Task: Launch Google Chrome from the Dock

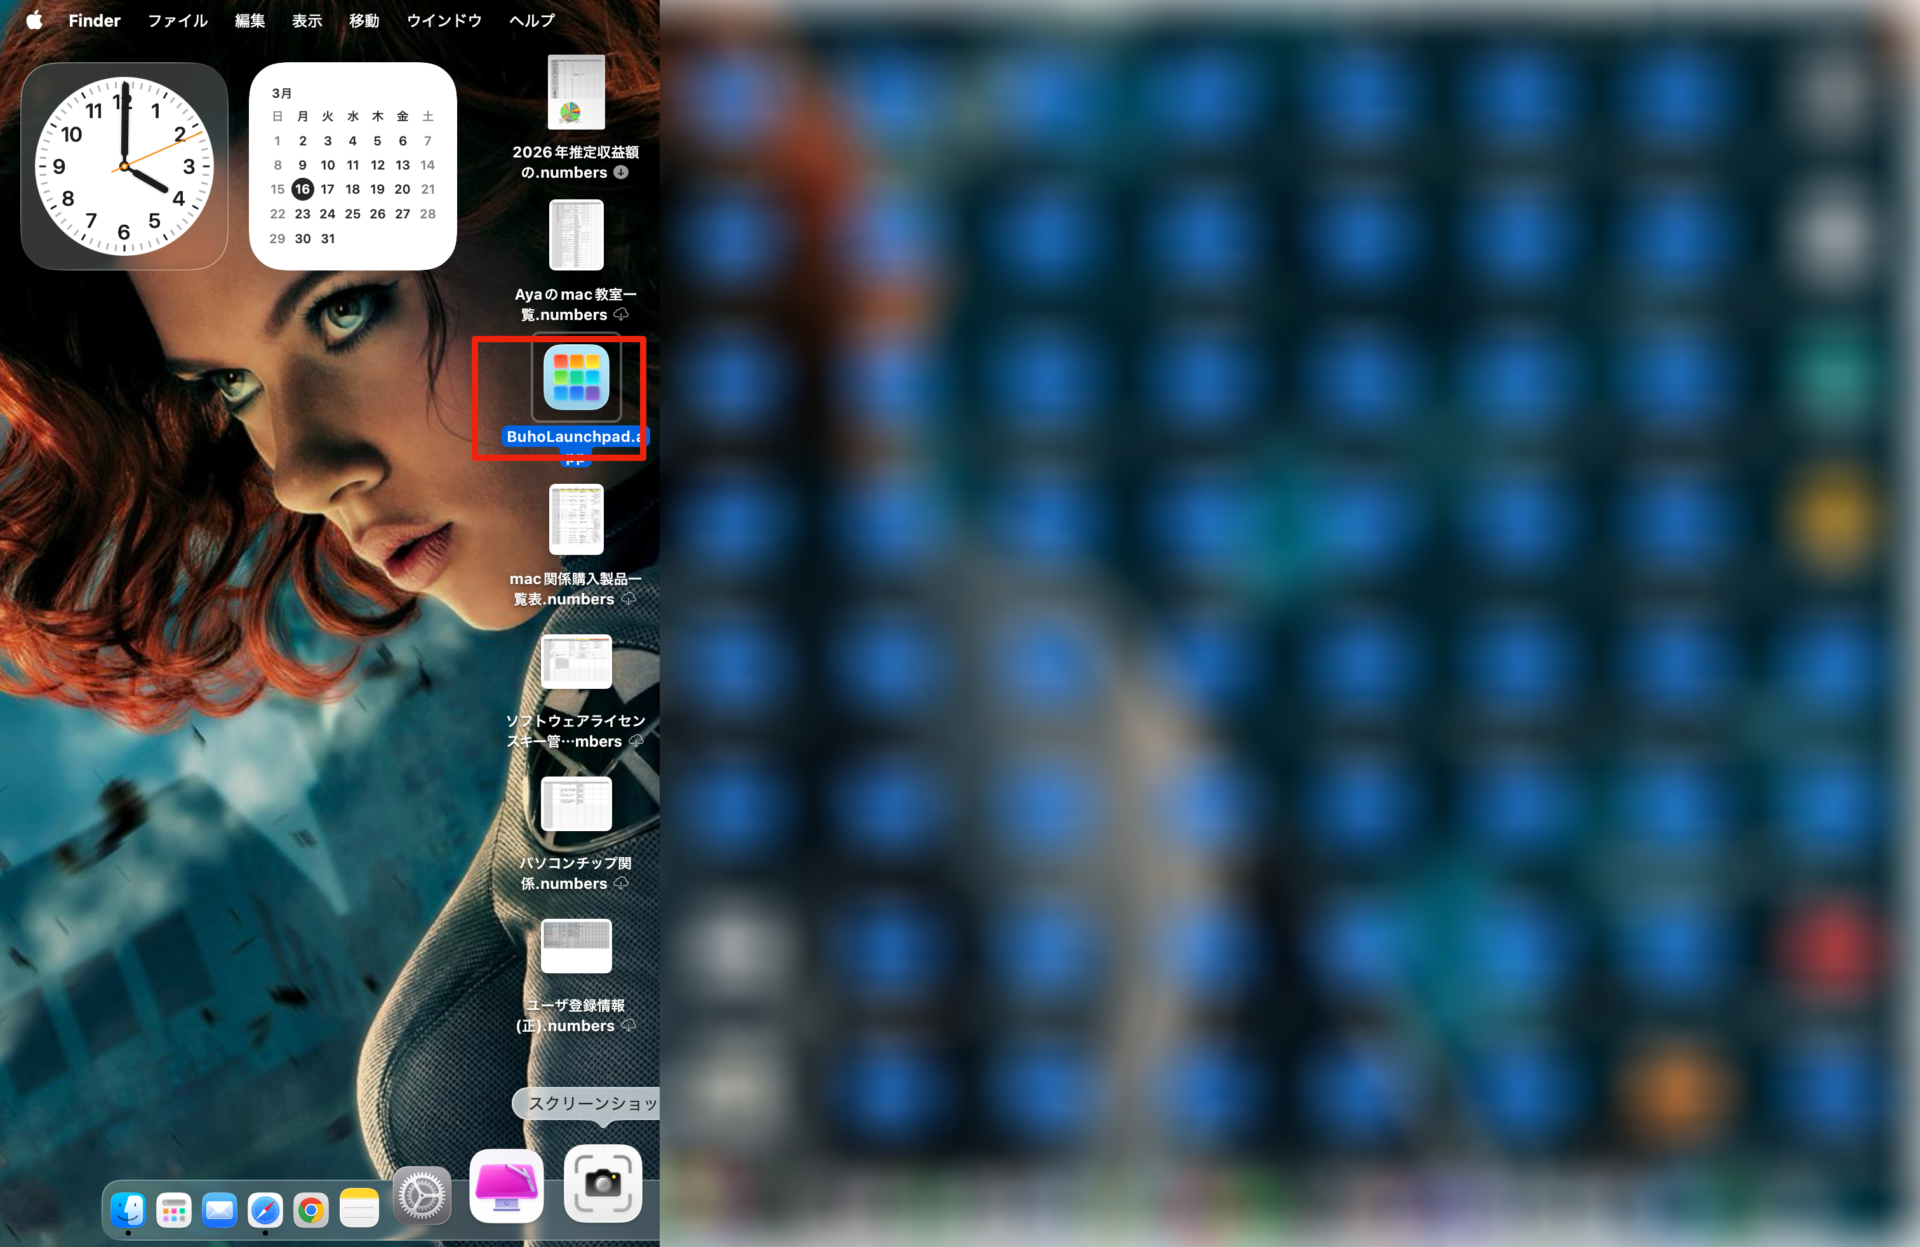Action: [x=312, y=1210]
